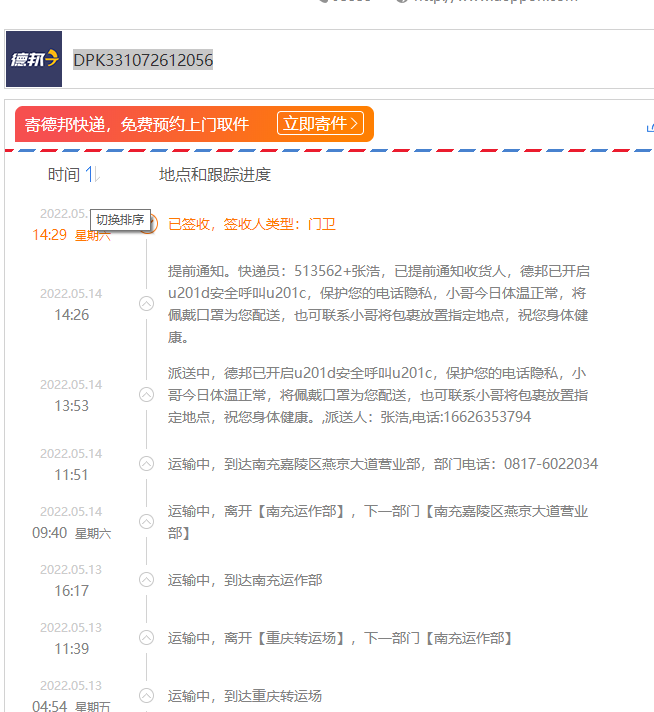The width and height of the screenshot is (654, 712).
Task: Click the 13:53 timeline marker circle
Action: pos(146,395)
